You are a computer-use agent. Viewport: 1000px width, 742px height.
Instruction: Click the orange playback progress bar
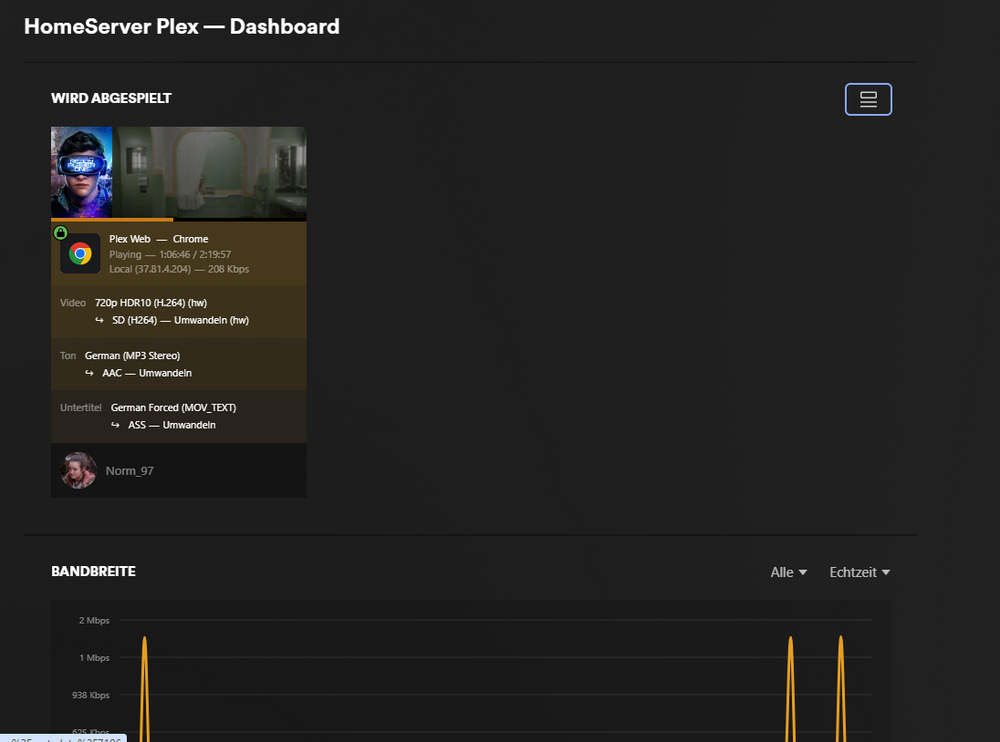[112, 219]
